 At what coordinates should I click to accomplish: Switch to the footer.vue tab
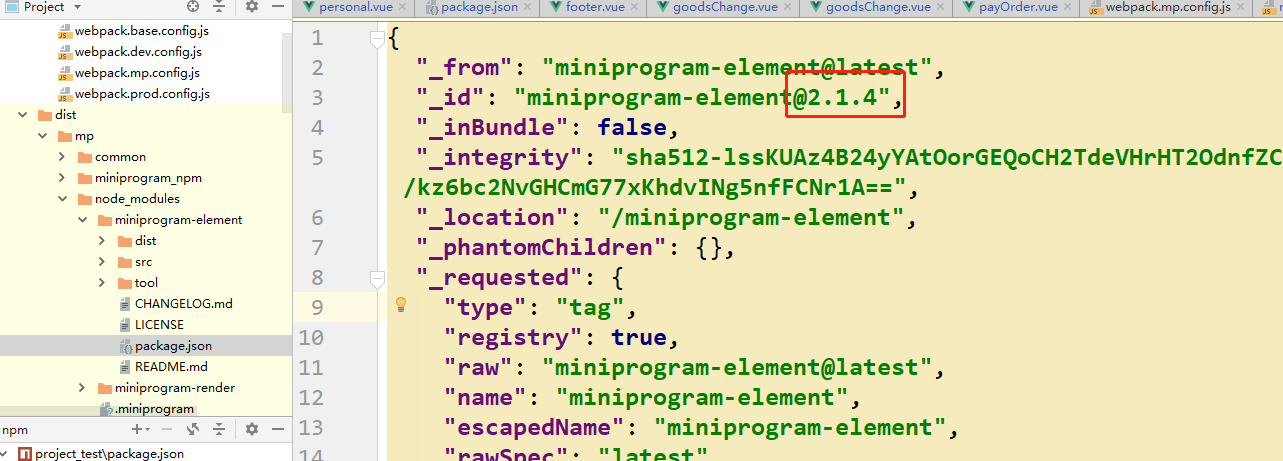pyautogui.click(x=592, y=7)
